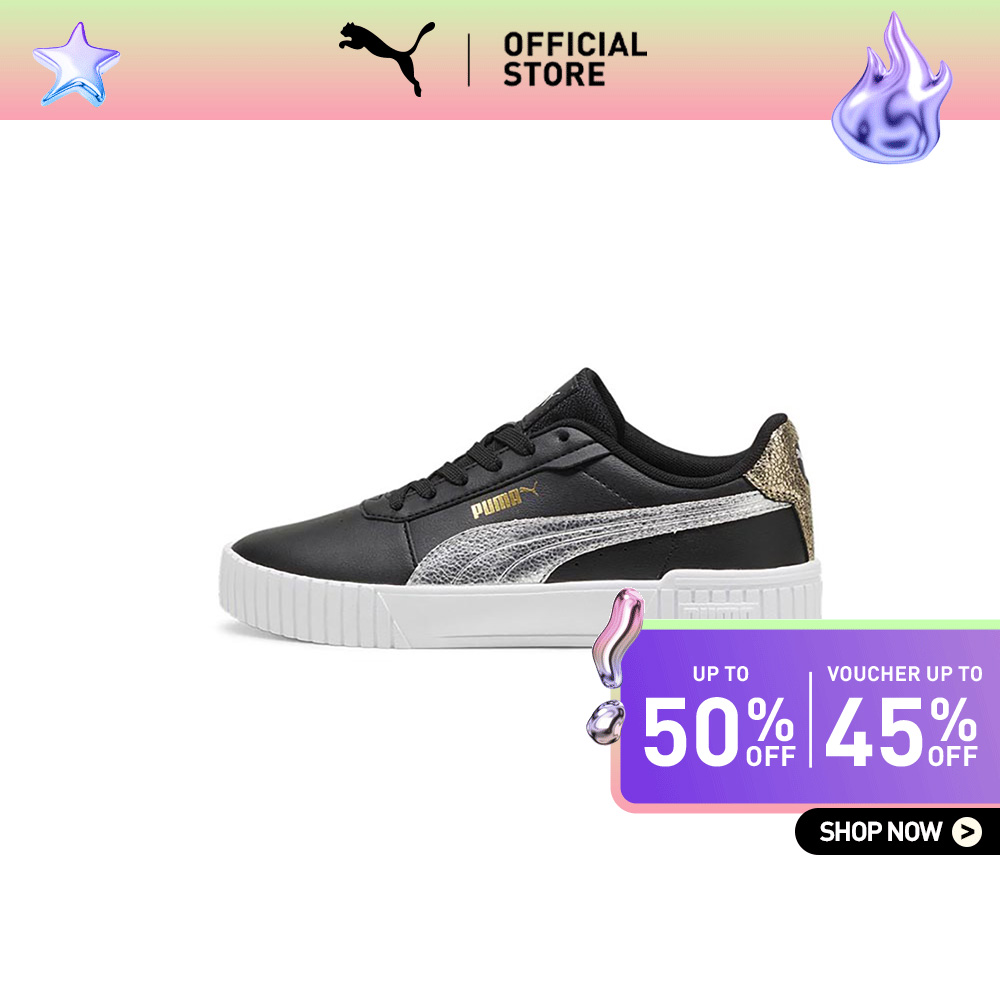Click the purple chrome flame icon
Viewport: 1000px width, 1000px height.
point(892,88)
